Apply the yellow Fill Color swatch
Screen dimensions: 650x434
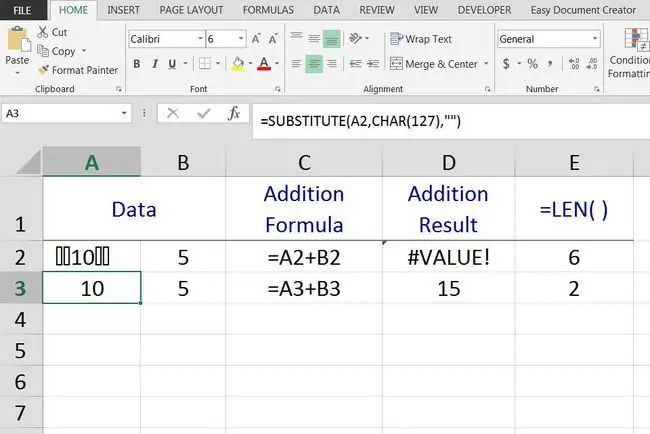click(238, 64)
